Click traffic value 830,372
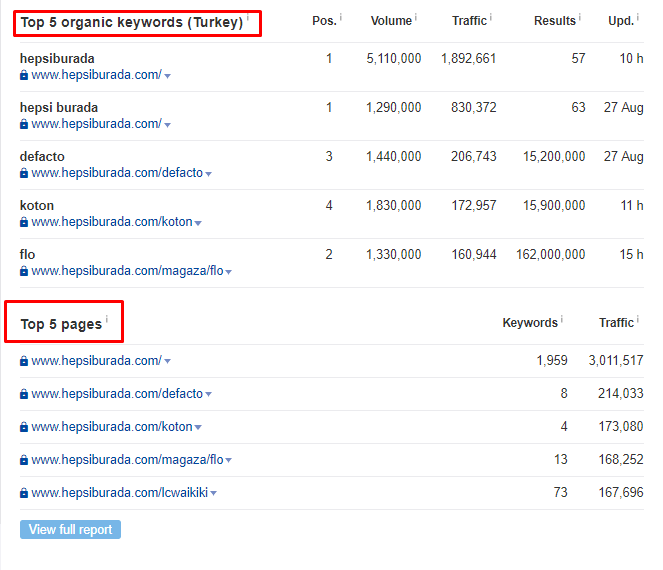 474,107
